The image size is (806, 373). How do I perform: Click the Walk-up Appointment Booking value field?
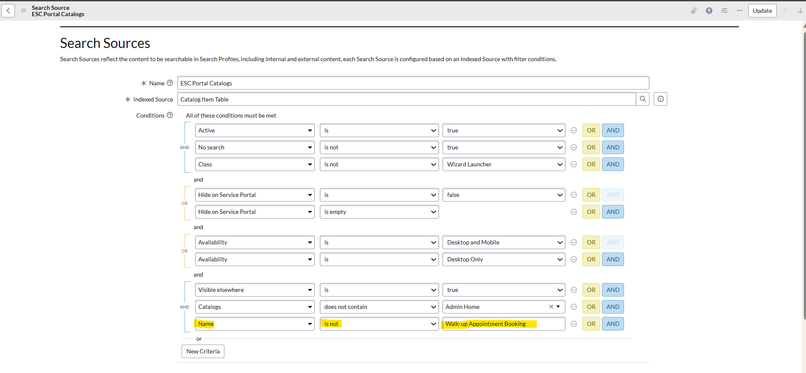click(504, 324)
